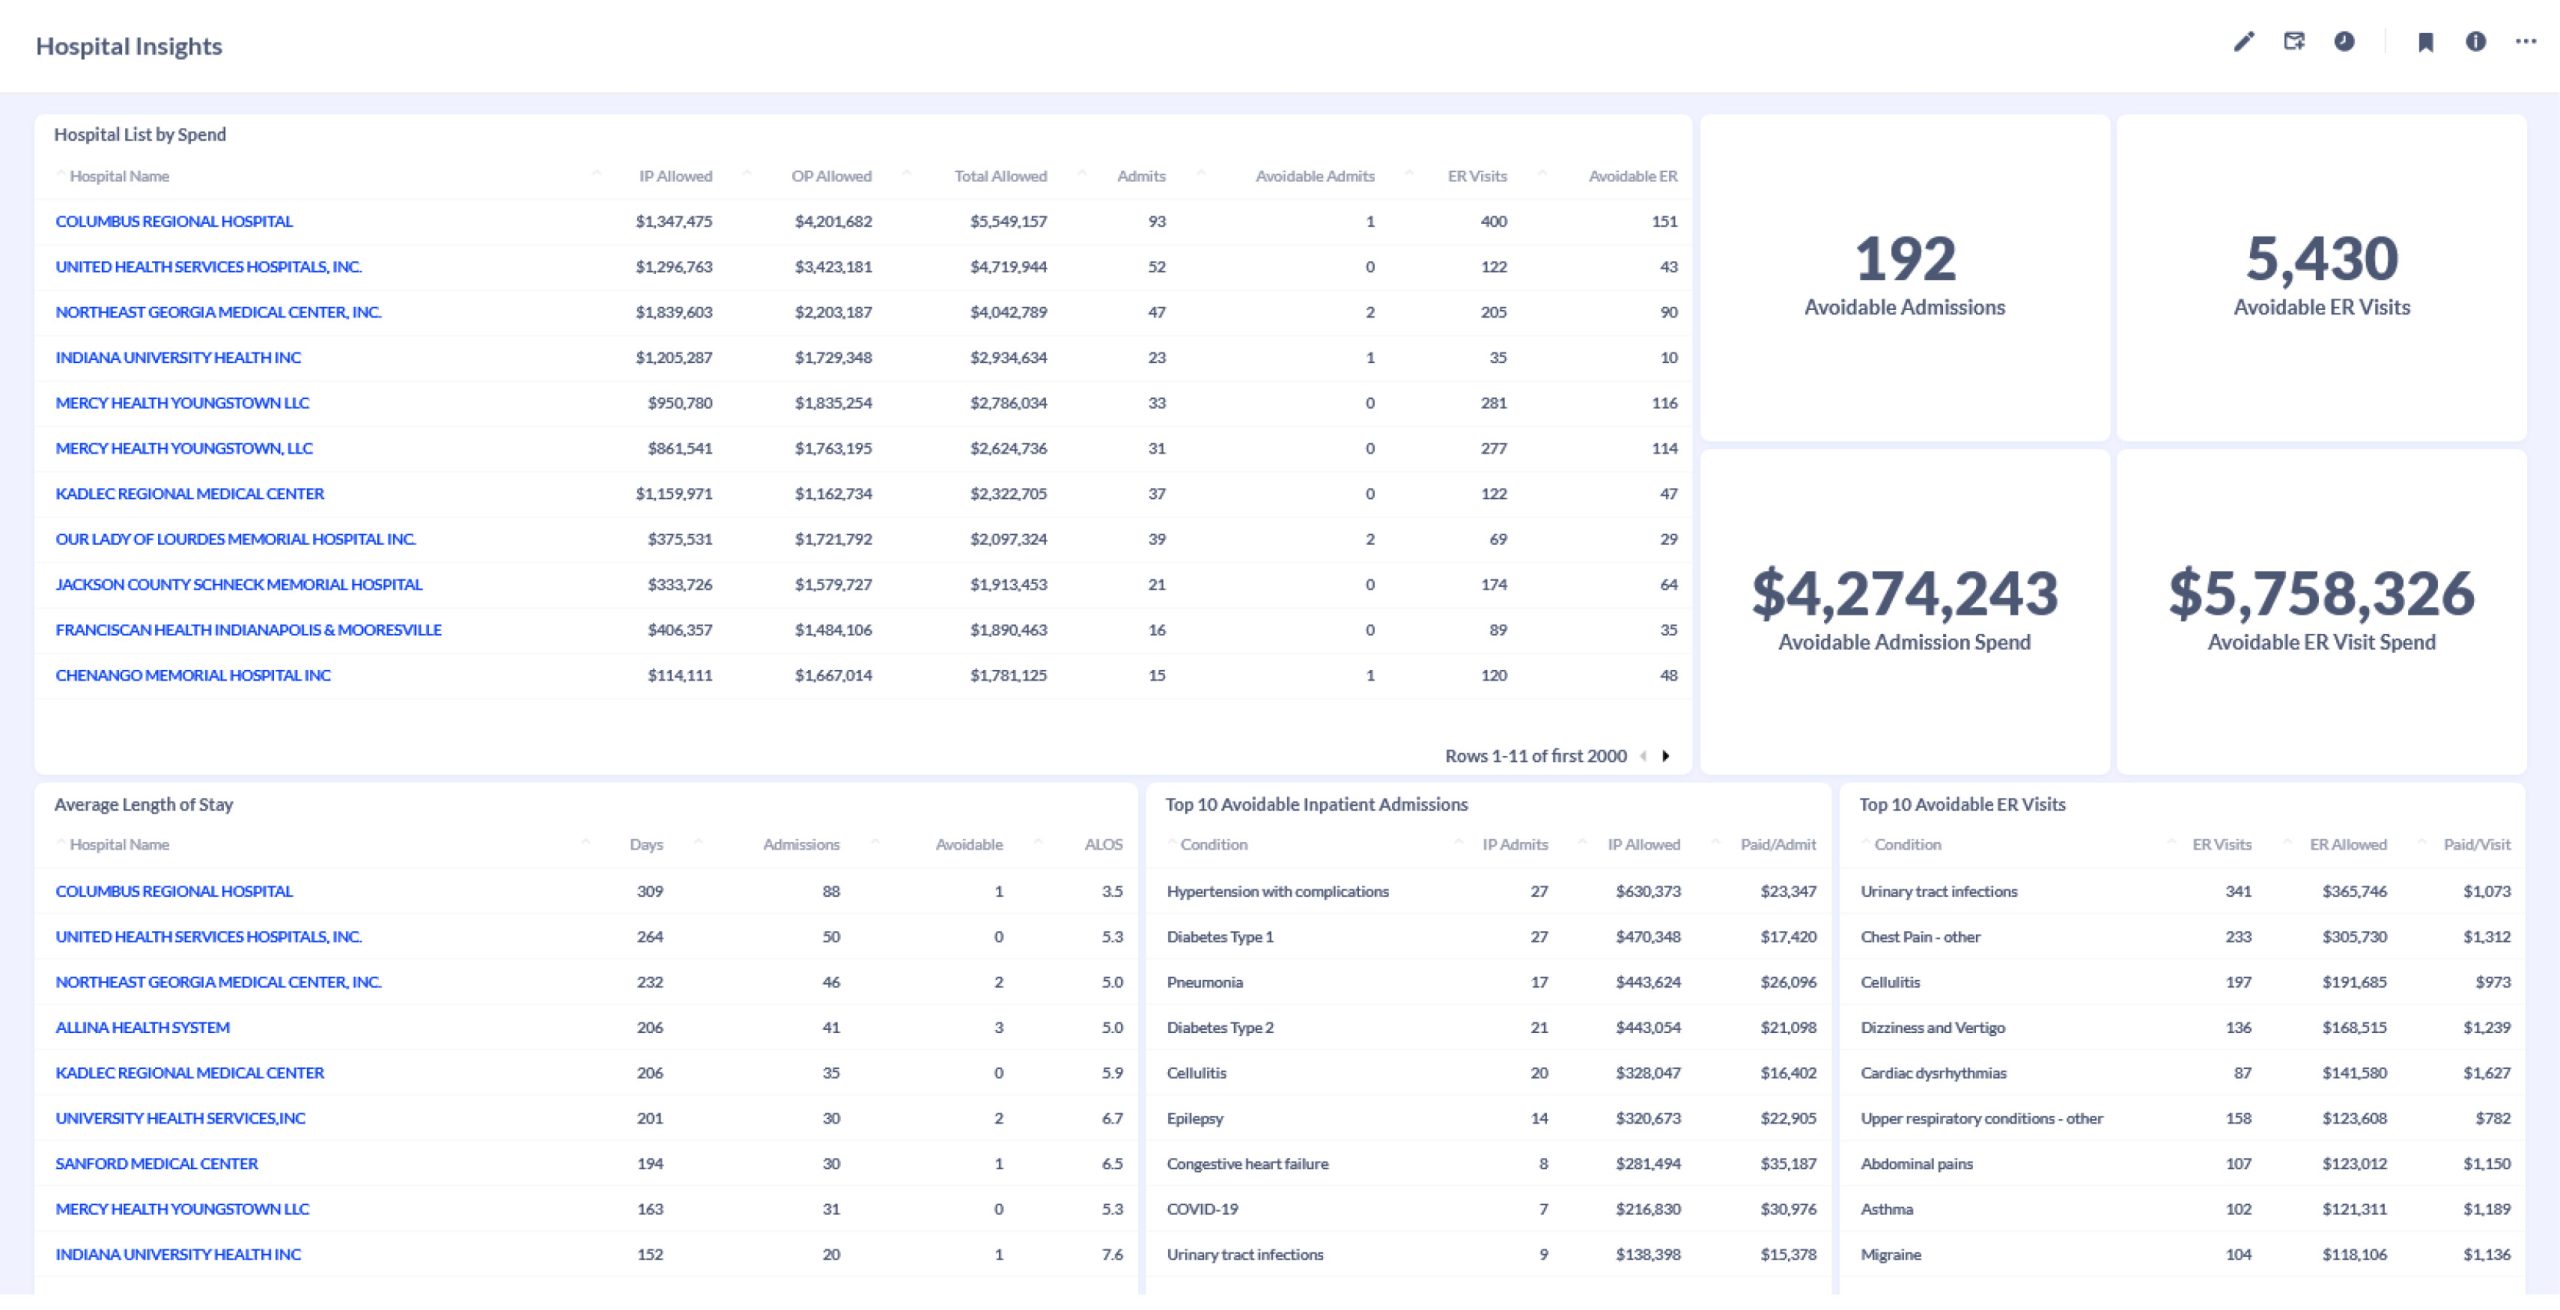Viewport: 2560px width, 1310px height.
Task: Click Chest Pain - other ER row
Action: (x=2183, y=937)
